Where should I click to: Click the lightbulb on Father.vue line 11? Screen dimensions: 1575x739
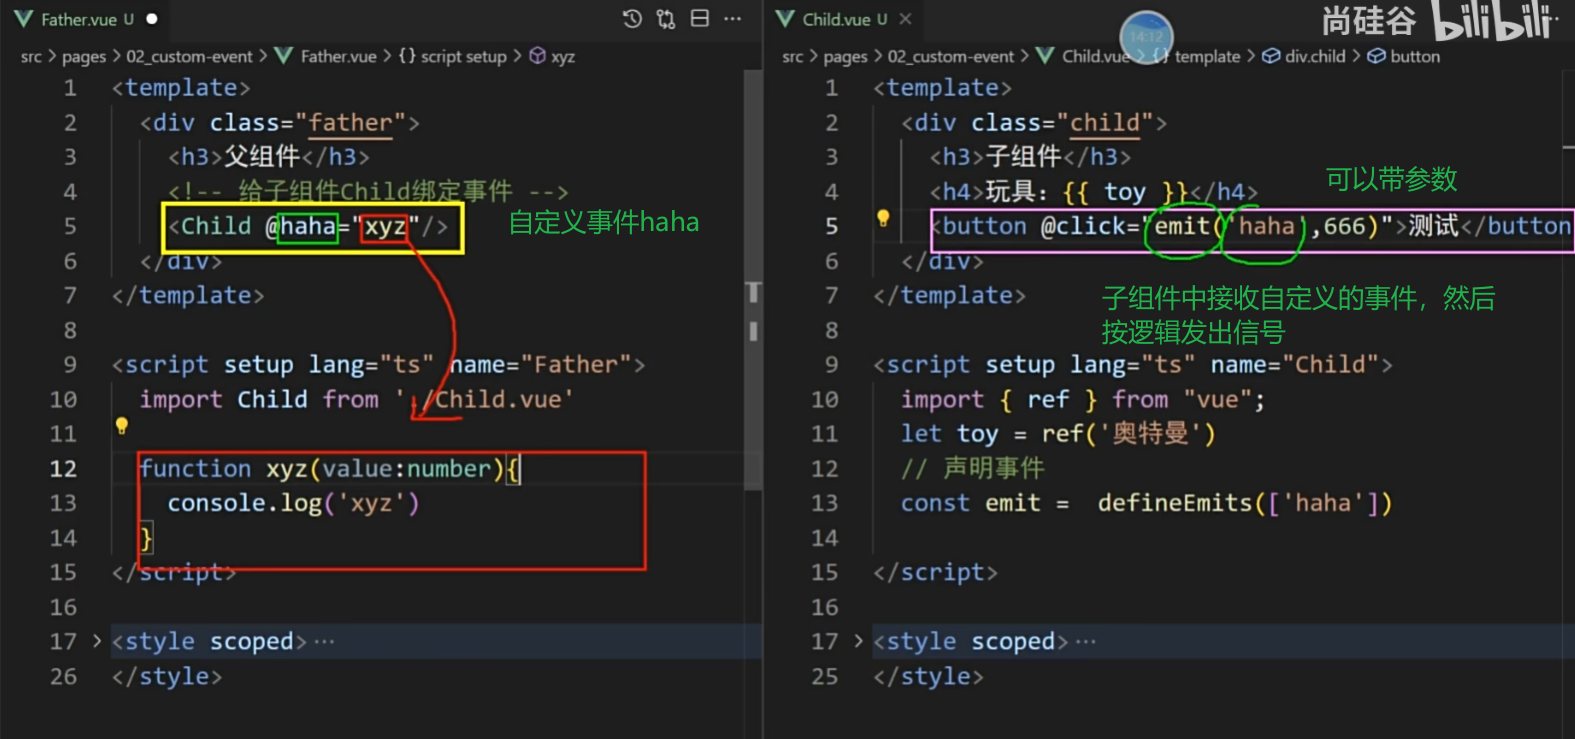(x=122, y=426)
